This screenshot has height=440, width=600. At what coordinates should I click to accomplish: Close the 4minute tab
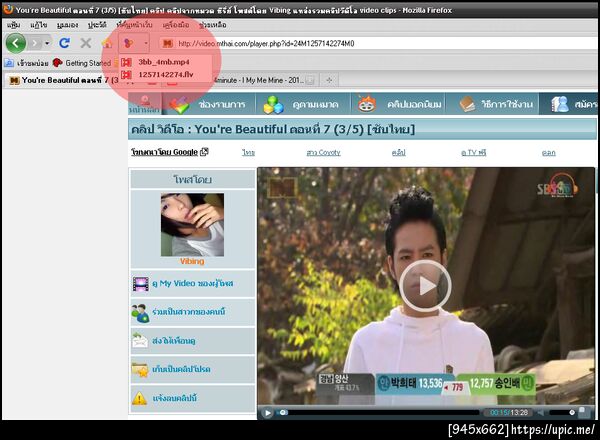tap(310, 80)
